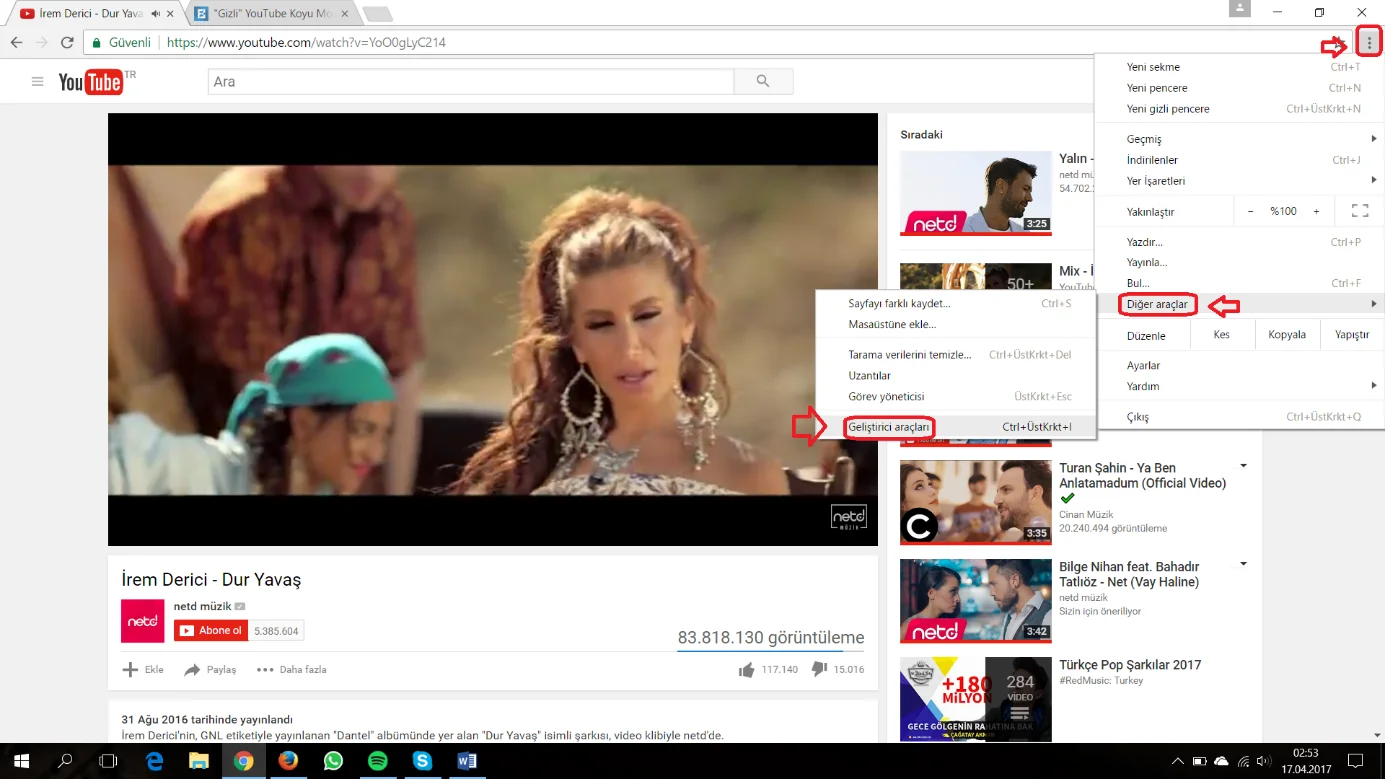Open YouTube hamburger guide menu

(38, 82)
